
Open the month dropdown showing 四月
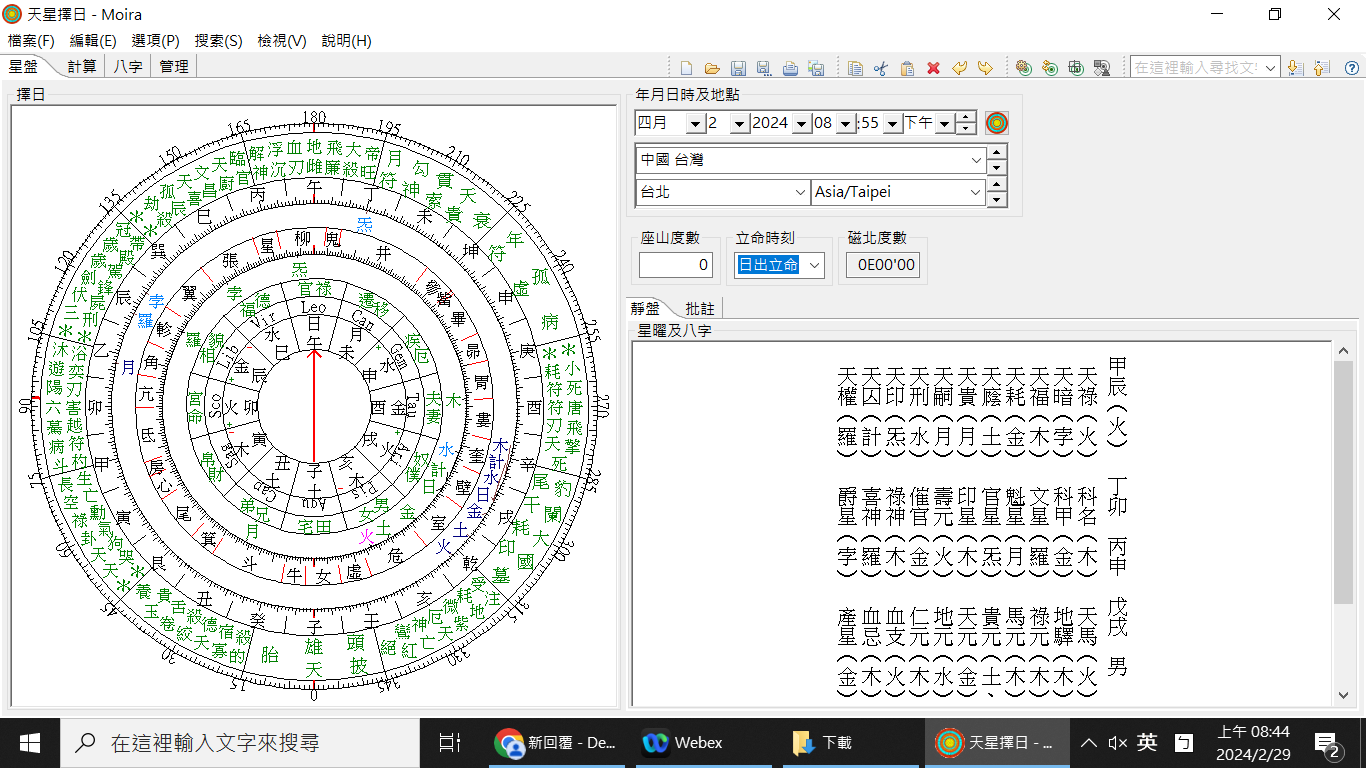click(x=695, y=123)
